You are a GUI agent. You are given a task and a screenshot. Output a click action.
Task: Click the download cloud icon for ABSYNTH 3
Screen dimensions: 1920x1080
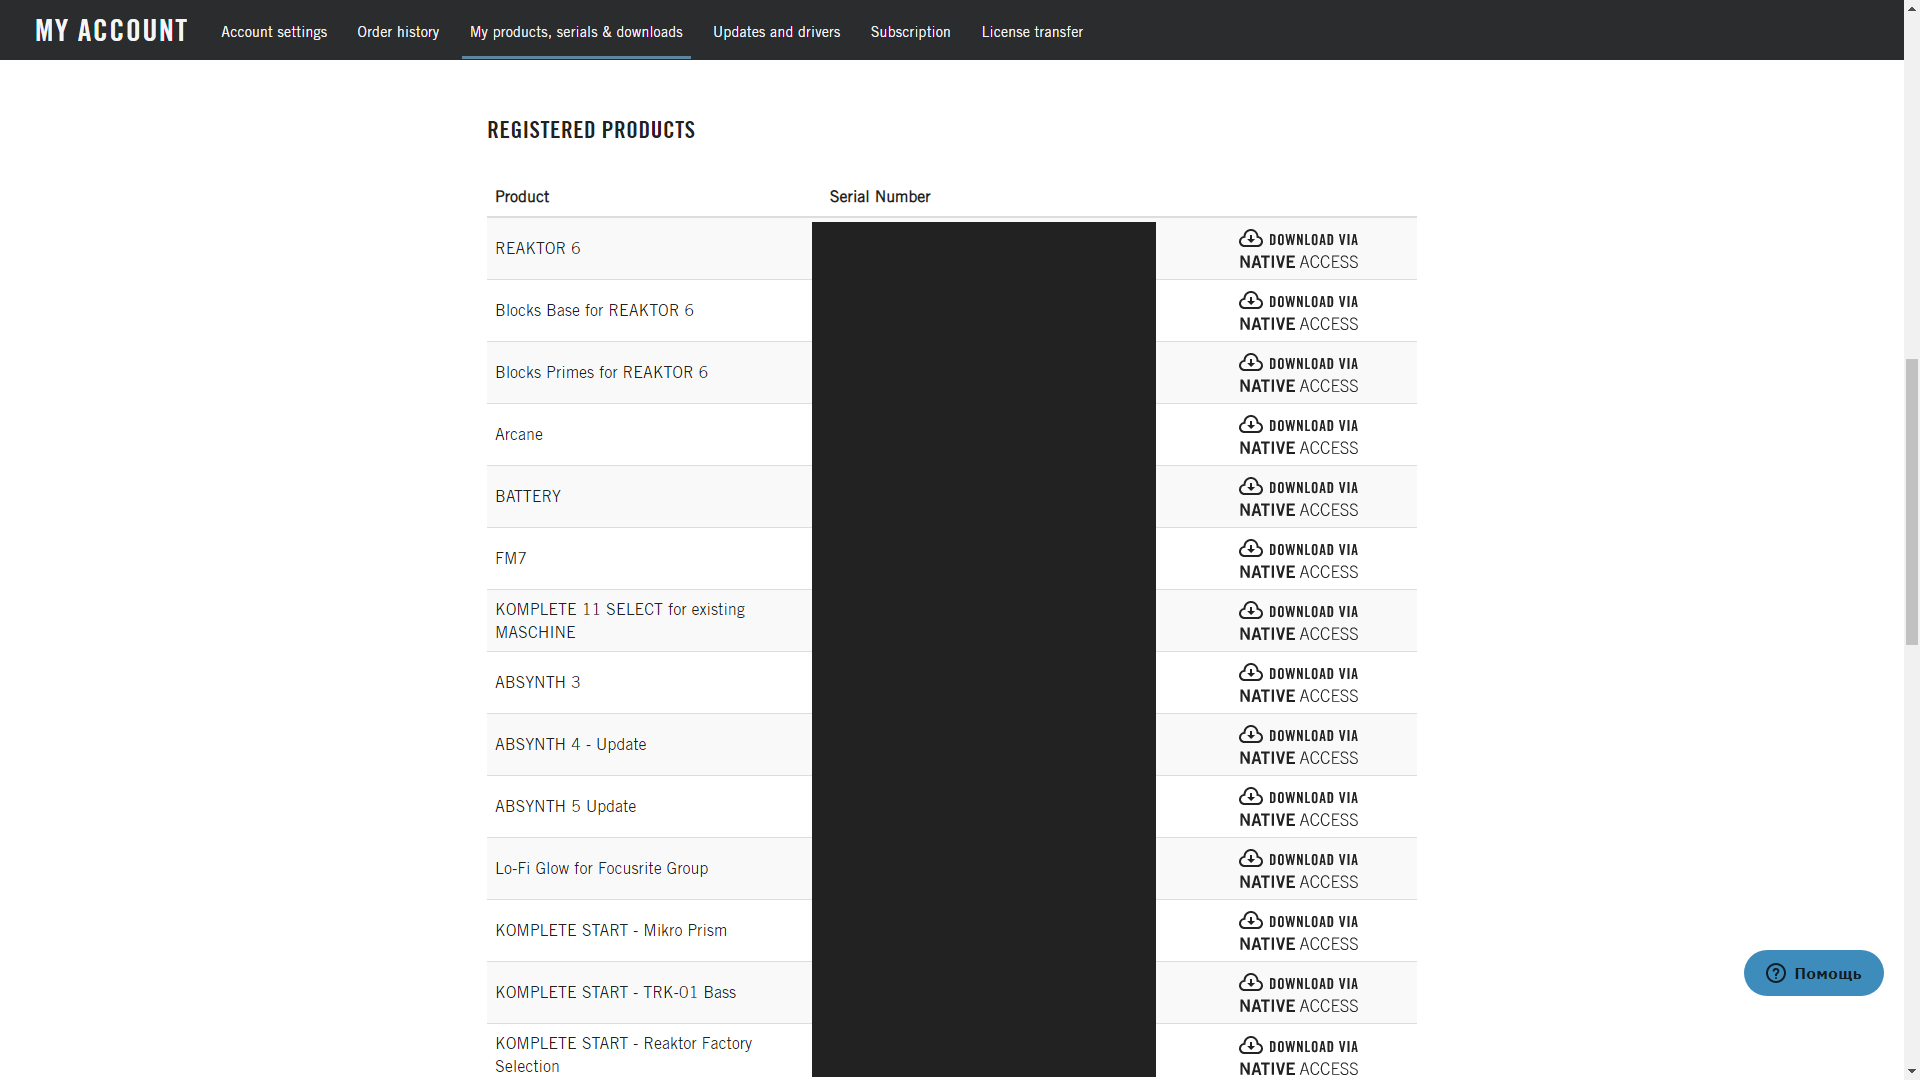[x=1251, y=672]
